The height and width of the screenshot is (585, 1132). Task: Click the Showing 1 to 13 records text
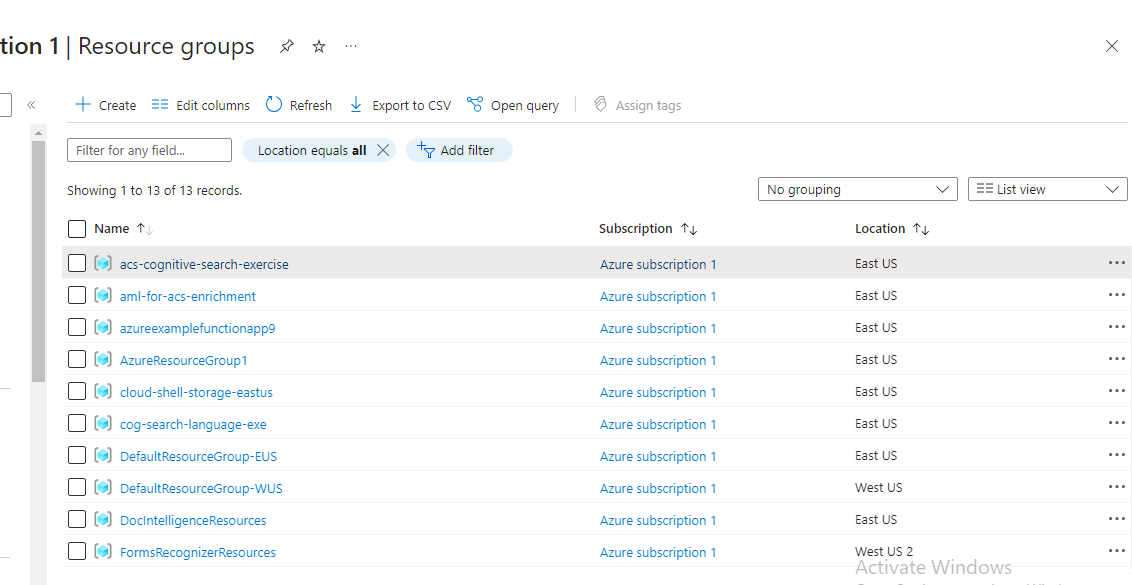154,191
